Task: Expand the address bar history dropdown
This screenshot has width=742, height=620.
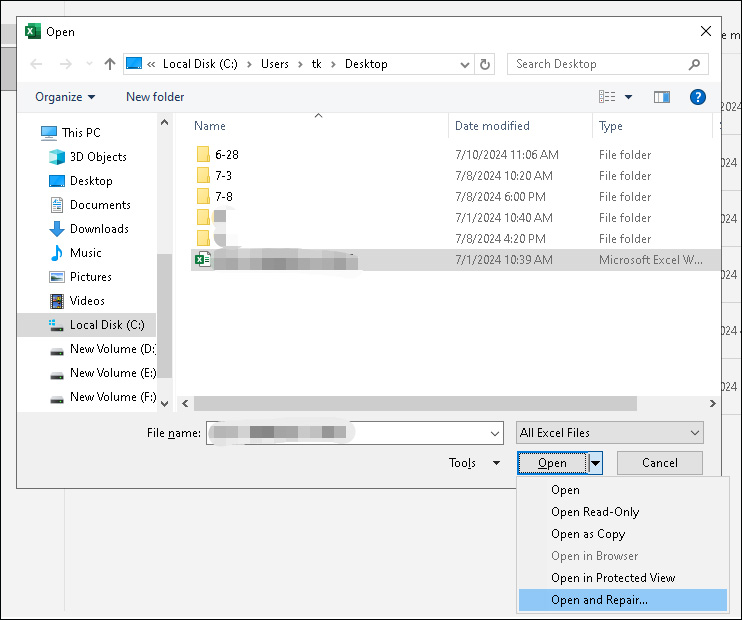Action: click(465, 64)
